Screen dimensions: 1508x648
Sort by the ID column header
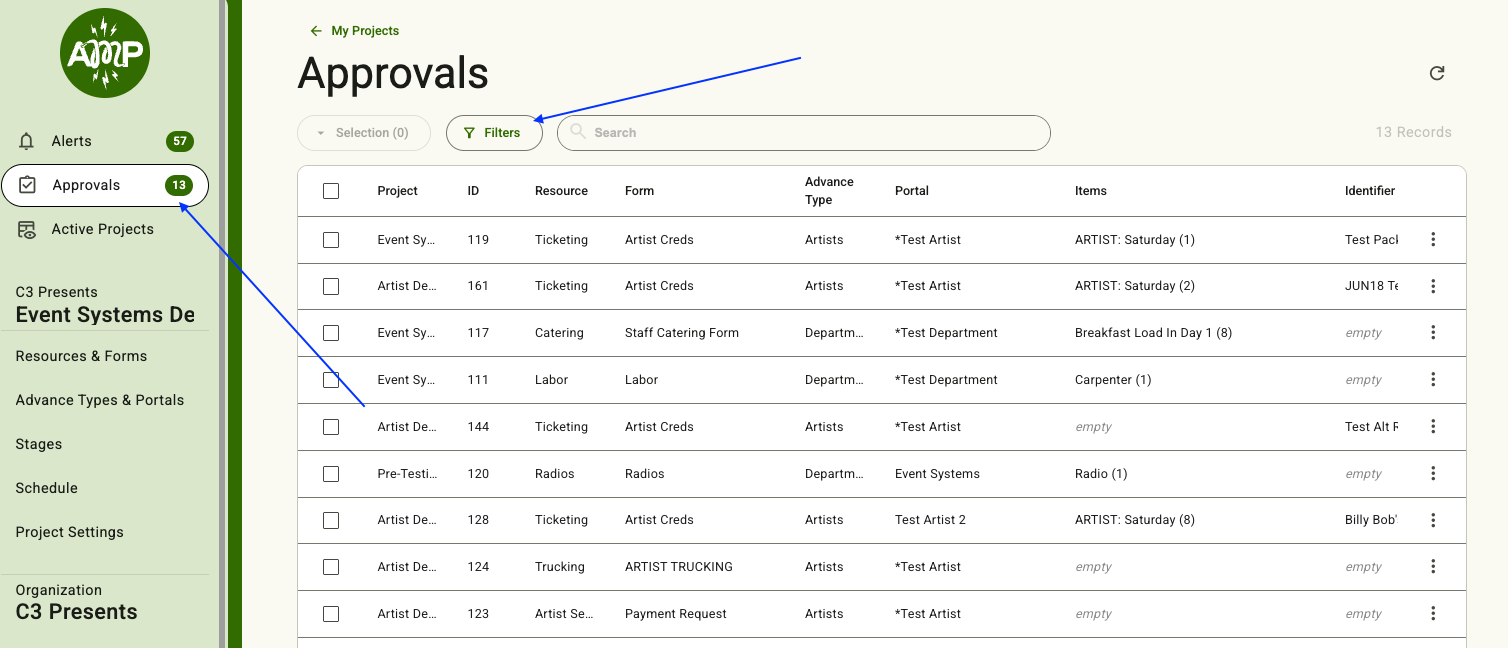[473, 191]
